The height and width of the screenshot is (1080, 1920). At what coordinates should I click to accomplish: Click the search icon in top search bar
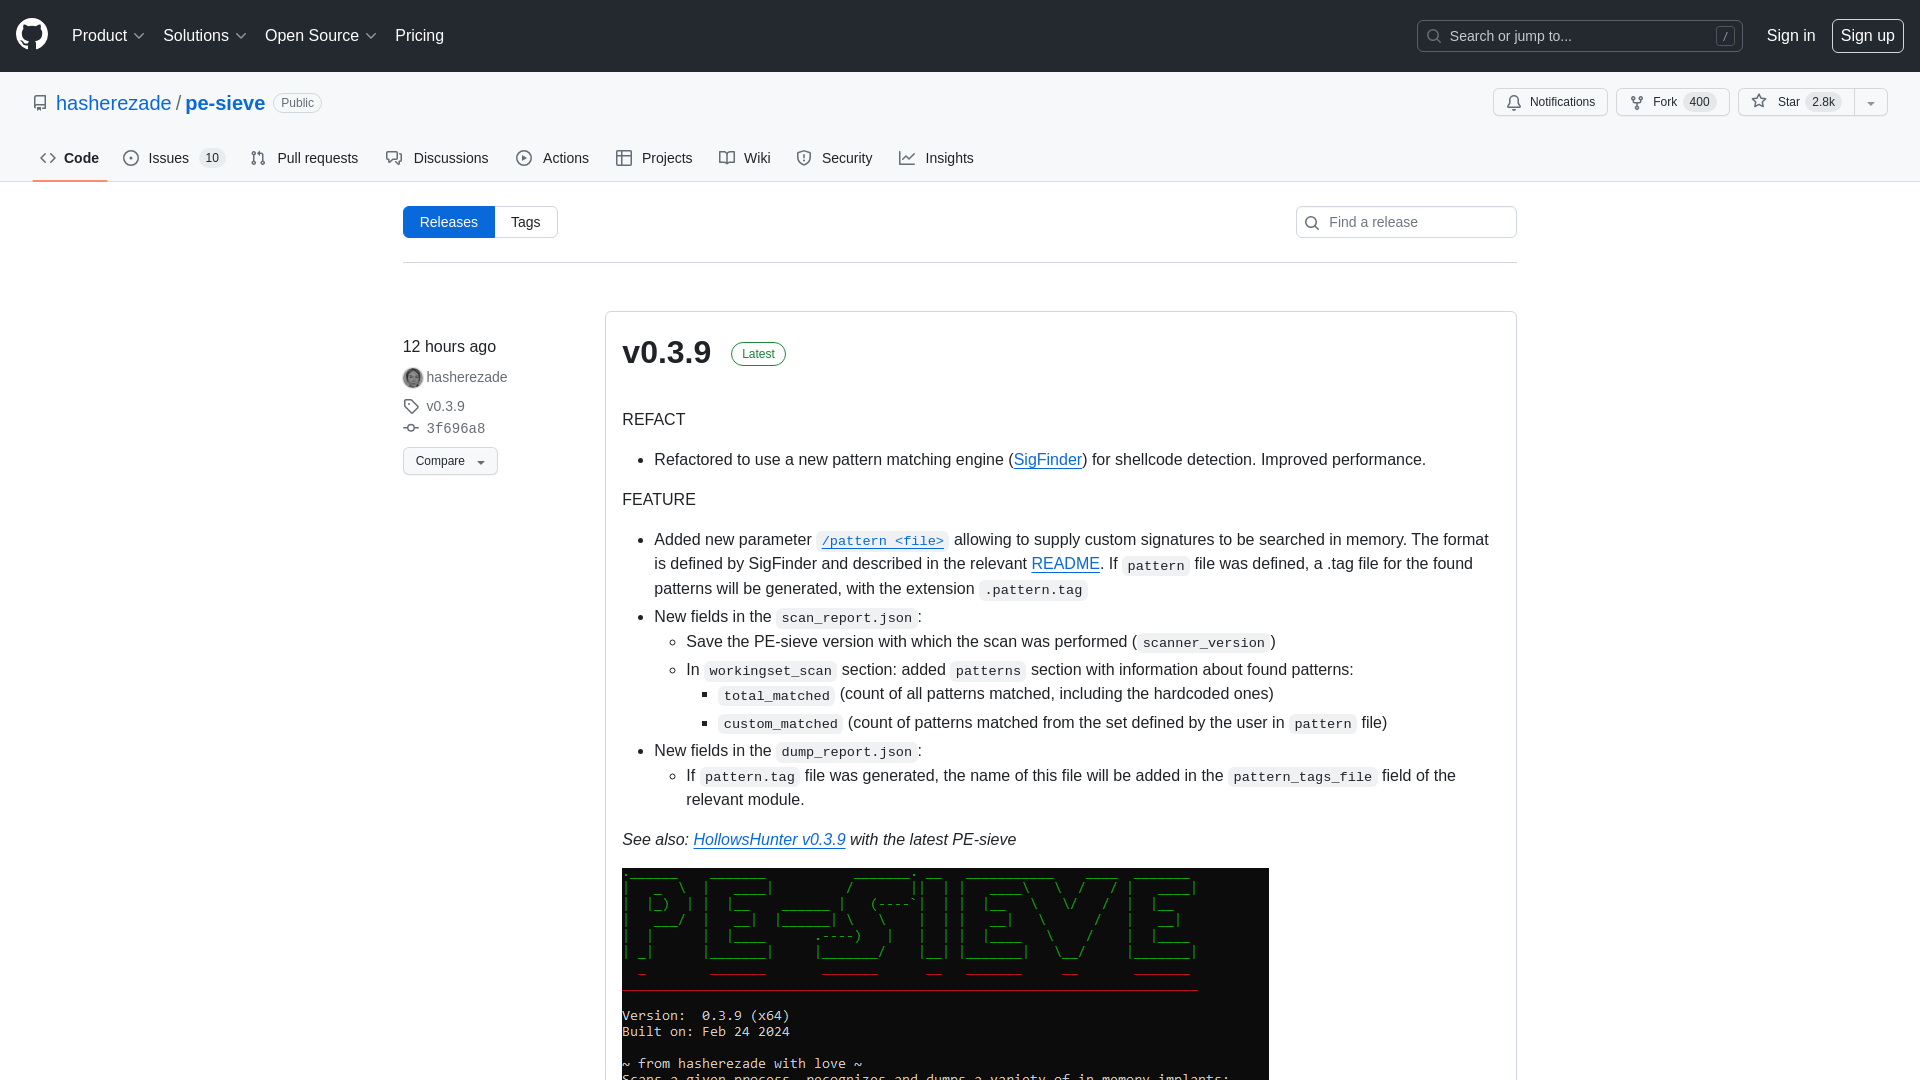[x=1434, y=36]
